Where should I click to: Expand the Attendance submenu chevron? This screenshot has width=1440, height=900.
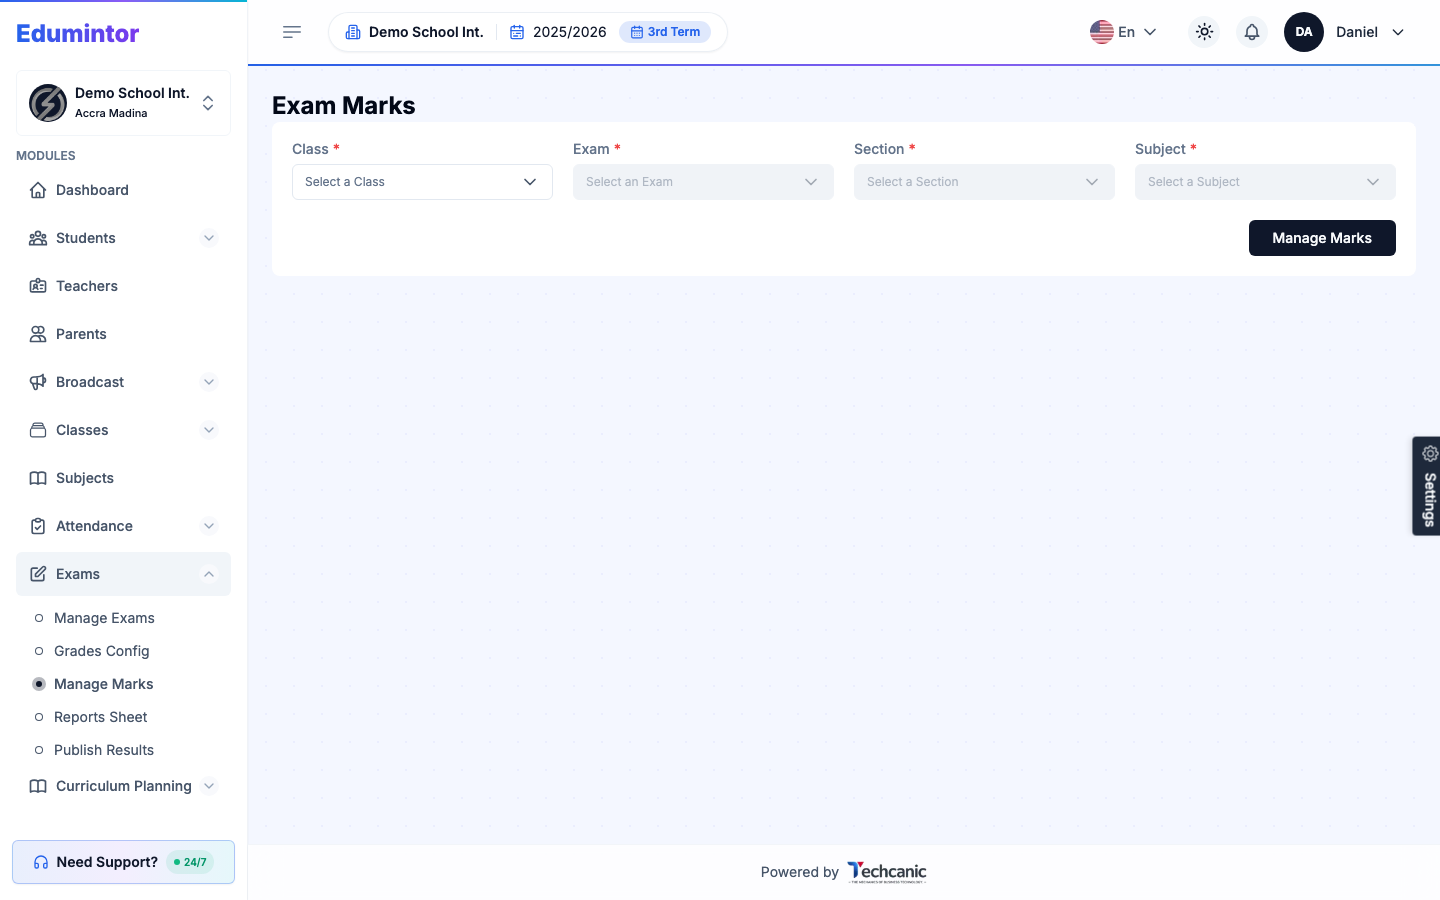coord(209,526)
